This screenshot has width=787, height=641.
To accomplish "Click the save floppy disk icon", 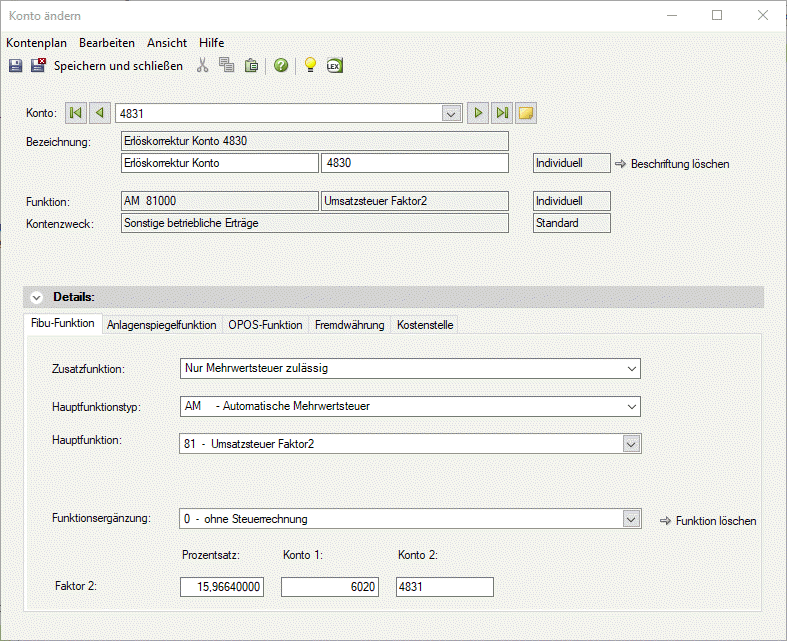I will point(15,66).
